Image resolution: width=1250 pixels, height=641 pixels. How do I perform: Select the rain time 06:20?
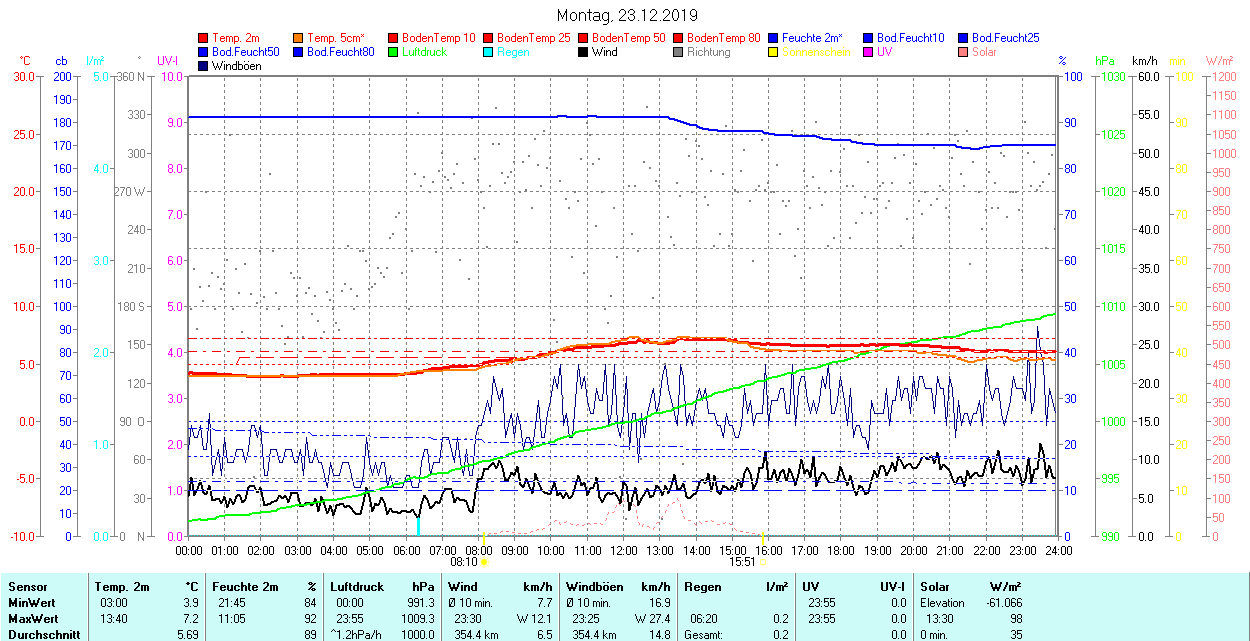(x=704, y=619)
